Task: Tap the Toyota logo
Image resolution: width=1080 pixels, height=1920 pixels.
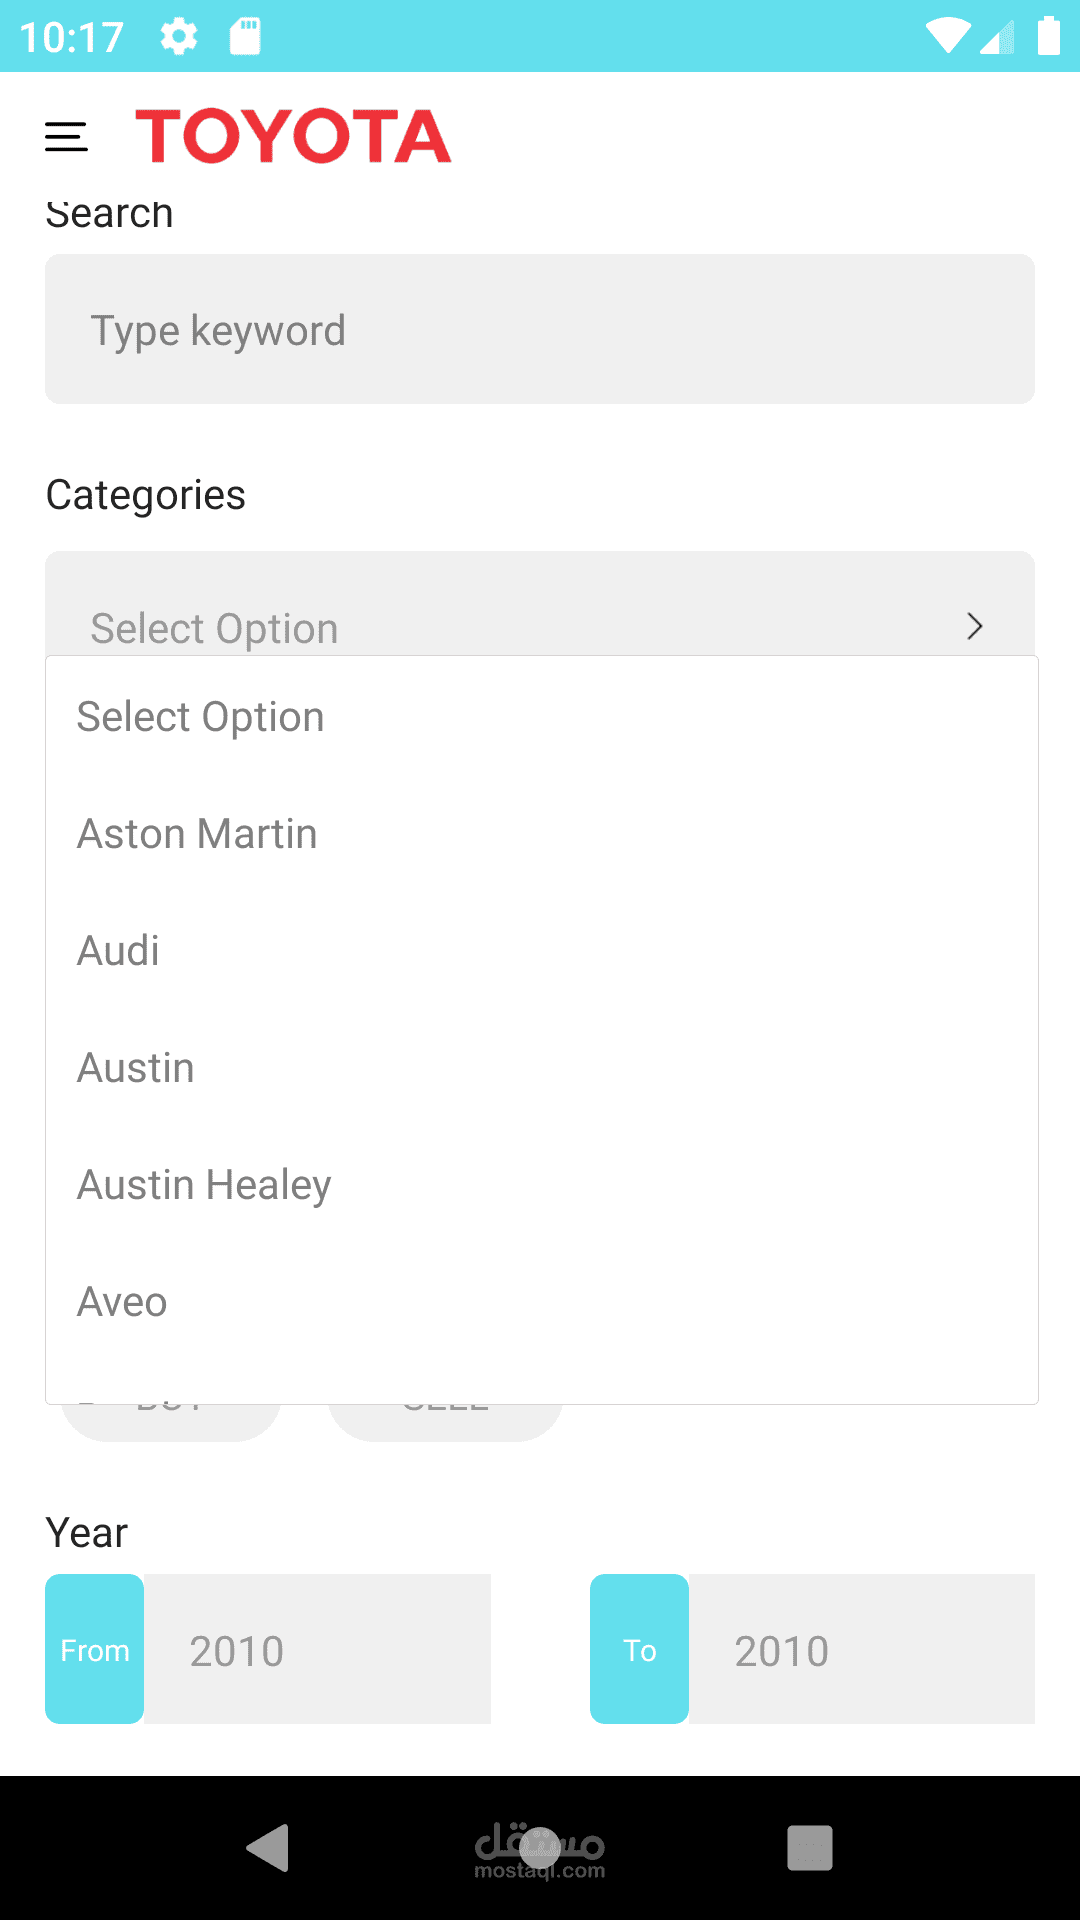Action: tap(293, 136)
